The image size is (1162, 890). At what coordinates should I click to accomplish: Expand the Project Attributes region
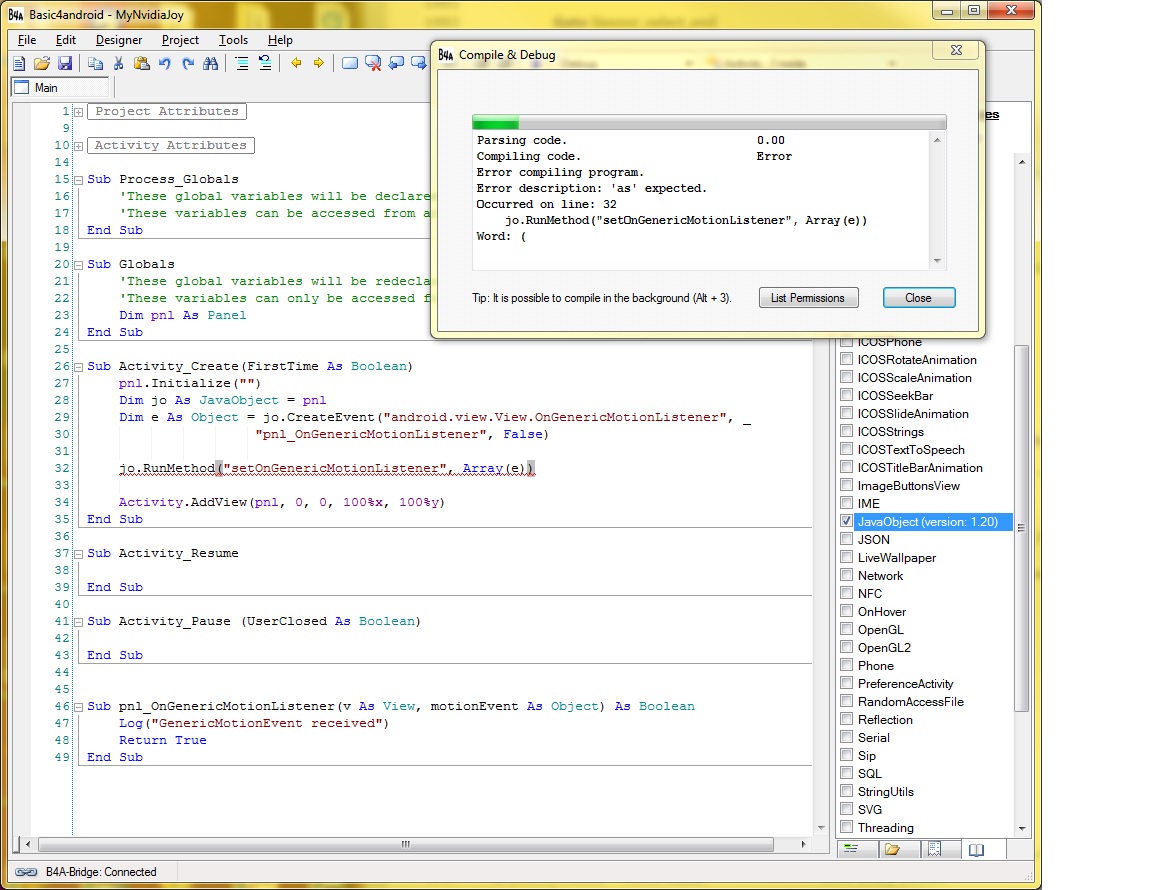(79, 112)
